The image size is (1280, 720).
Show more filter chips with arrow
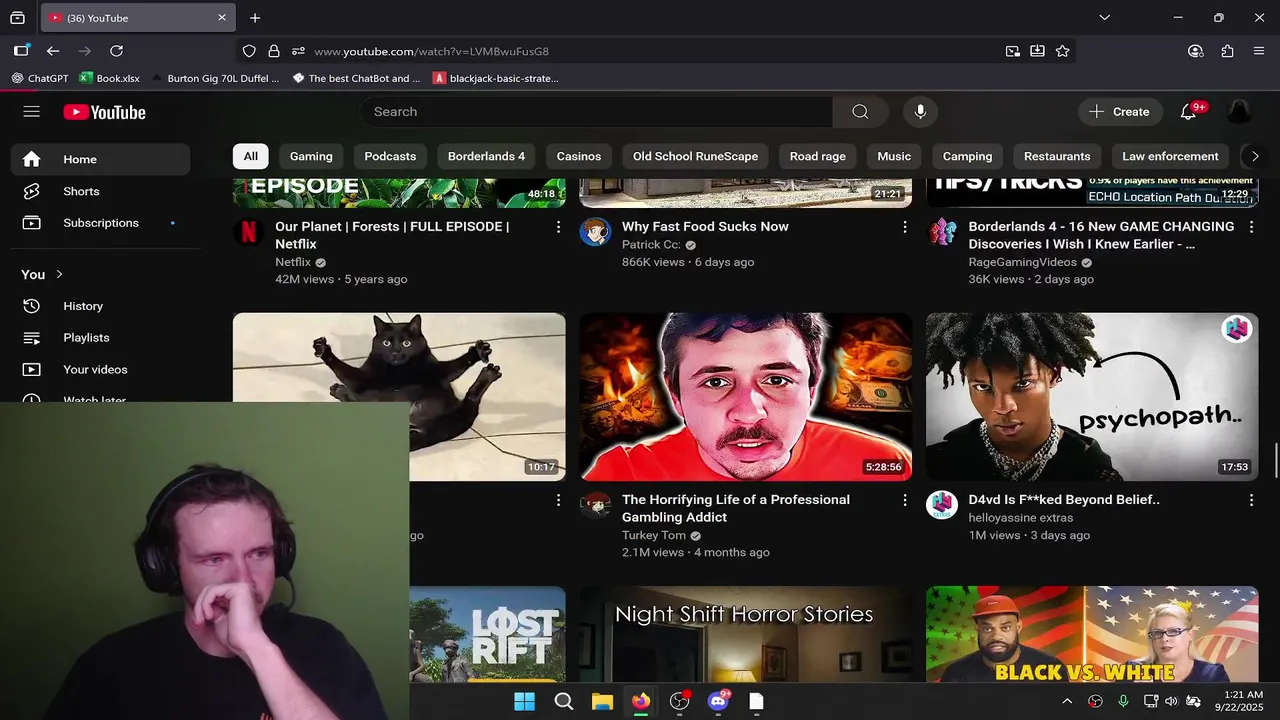pyautogui.click(x=1255, y=156)
